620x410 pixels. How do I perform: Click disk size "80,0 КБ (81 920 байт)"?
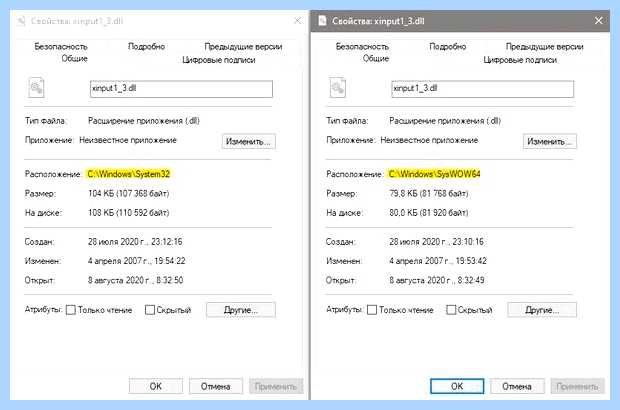pos(429,213)
